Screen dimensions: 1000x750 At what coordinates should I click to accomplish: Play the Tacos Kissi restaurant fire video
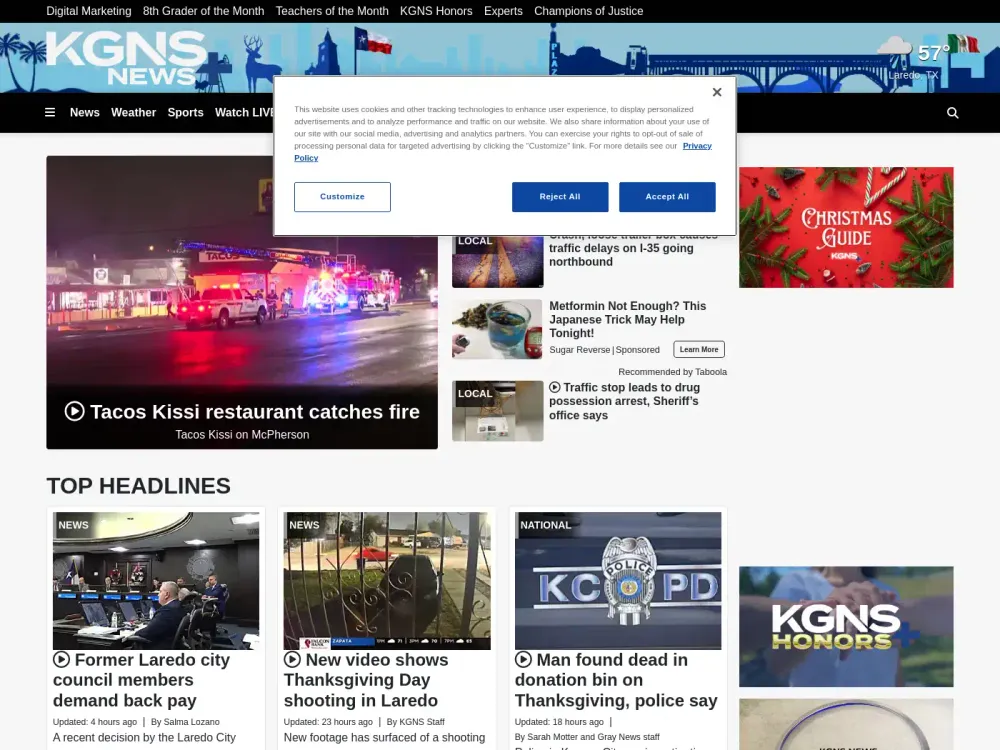(x=74, y=411)
